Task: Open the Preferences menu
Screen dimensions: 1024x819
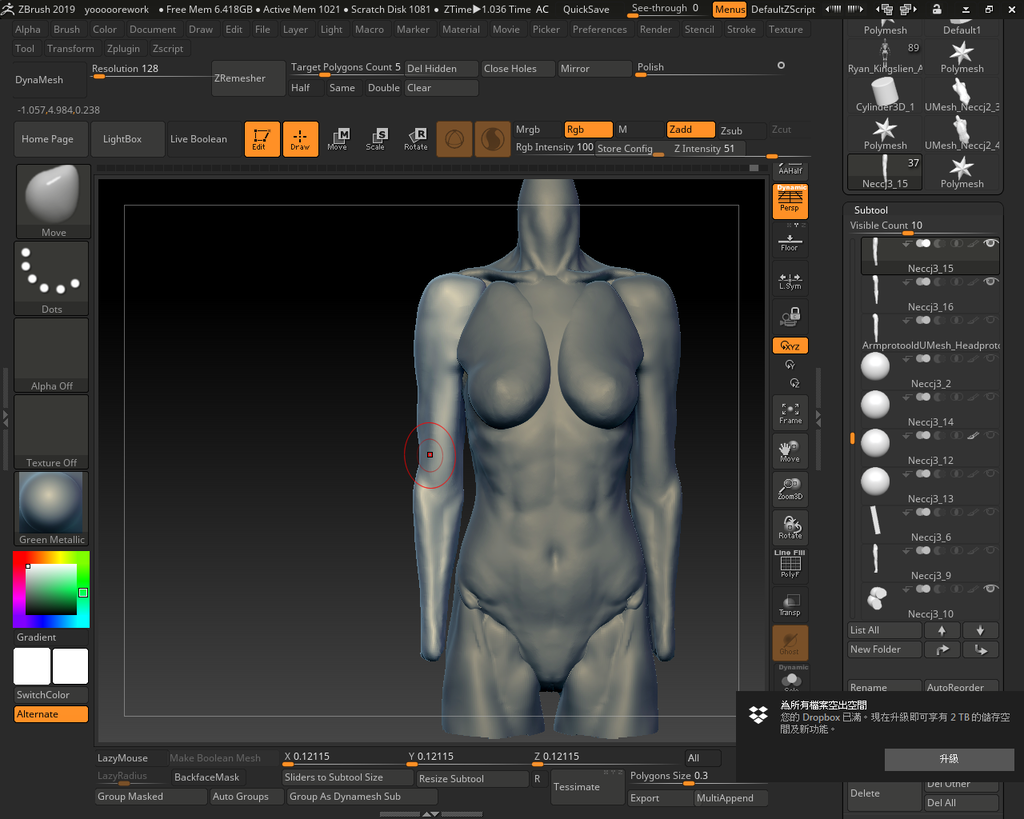Action: tap(600, 29)
